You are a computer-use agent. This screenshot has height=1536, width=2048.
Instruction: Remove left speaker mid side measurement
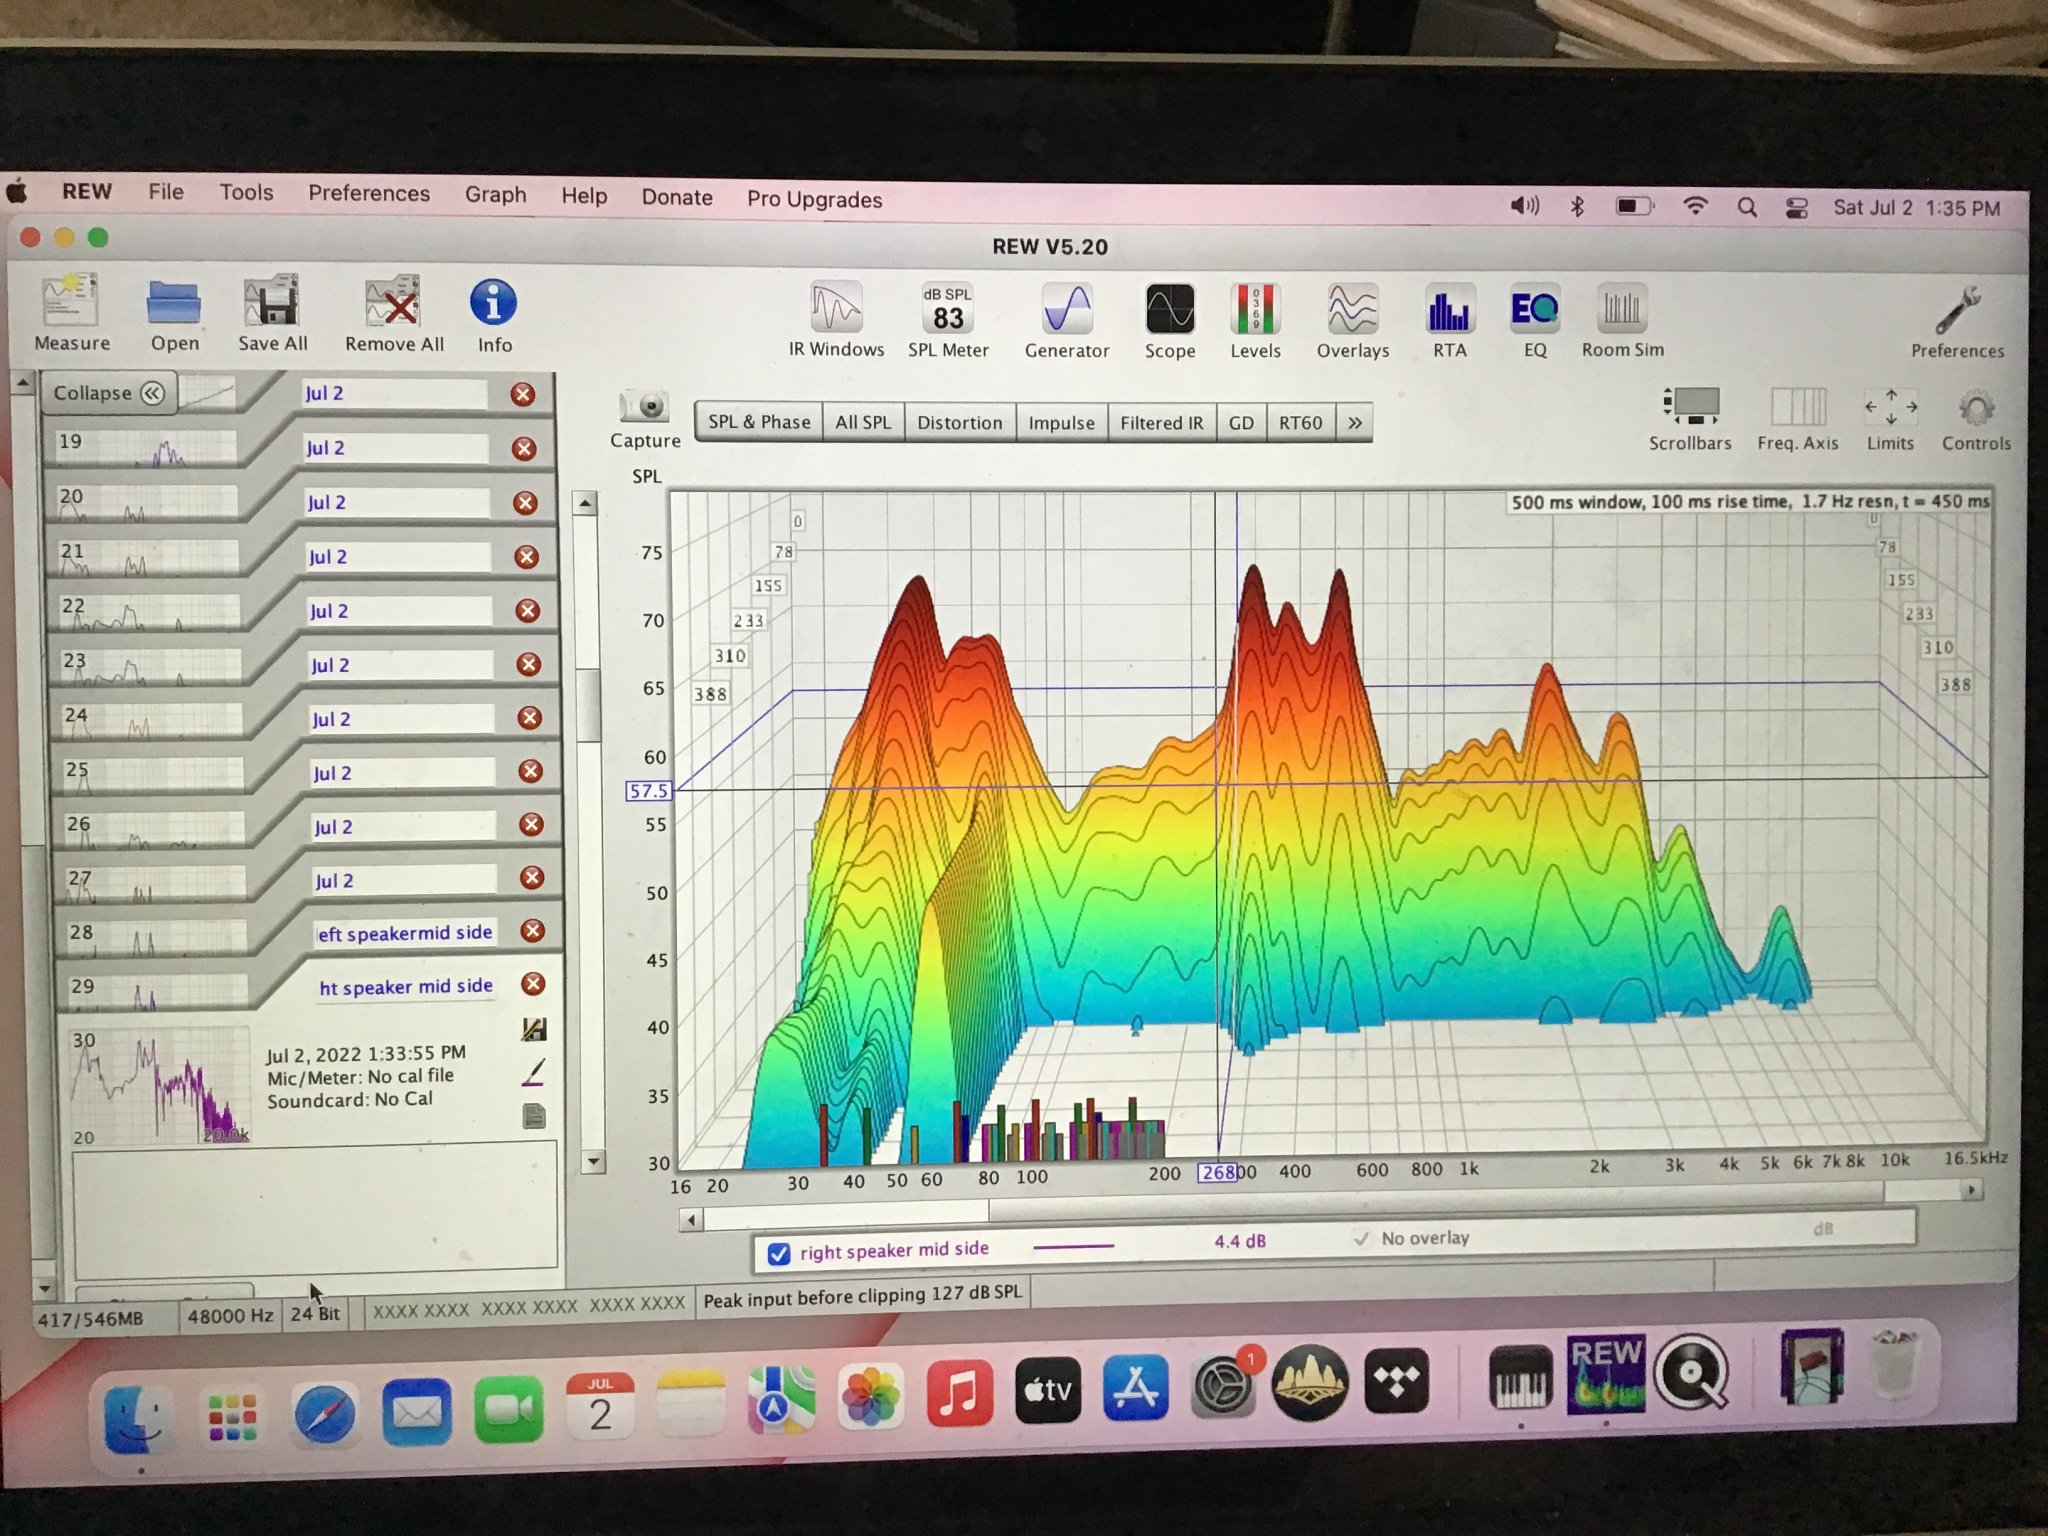pos(533,931)
